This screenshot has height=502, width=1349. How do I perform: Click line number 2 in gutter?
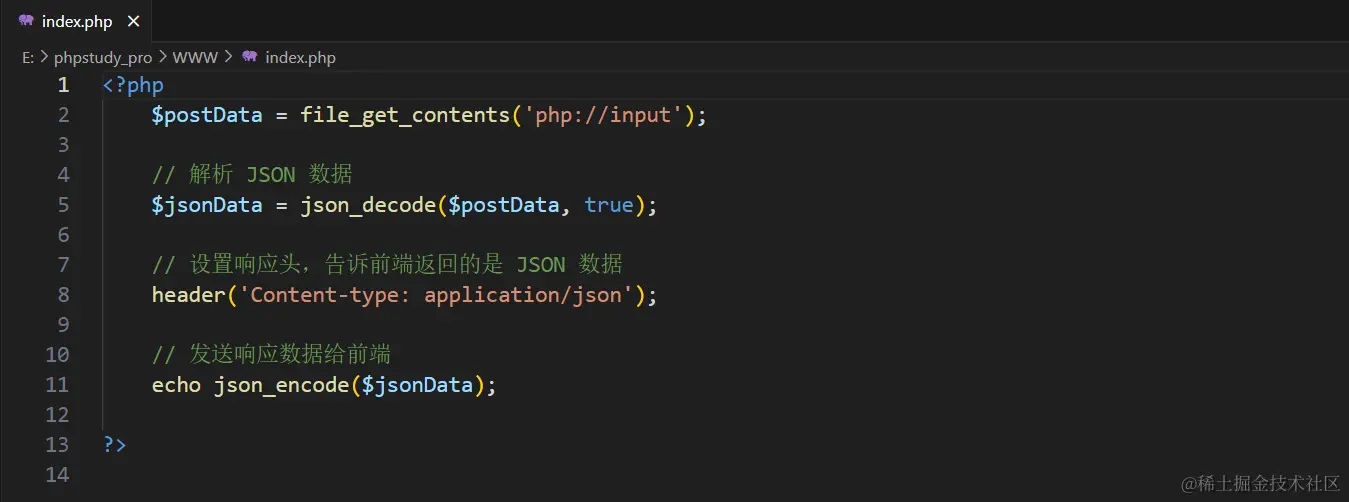click(x=63, y=115)
